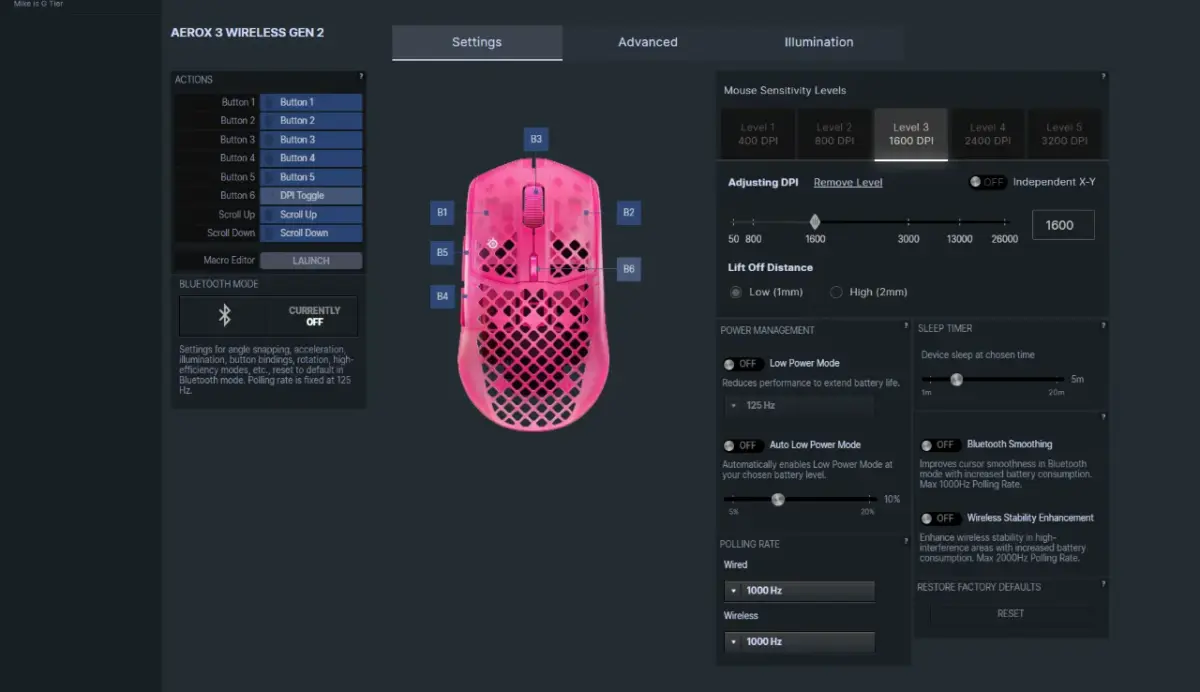Select Level 1 400 DPI
The image size is (1200, 692).
(x=757, y=134)
